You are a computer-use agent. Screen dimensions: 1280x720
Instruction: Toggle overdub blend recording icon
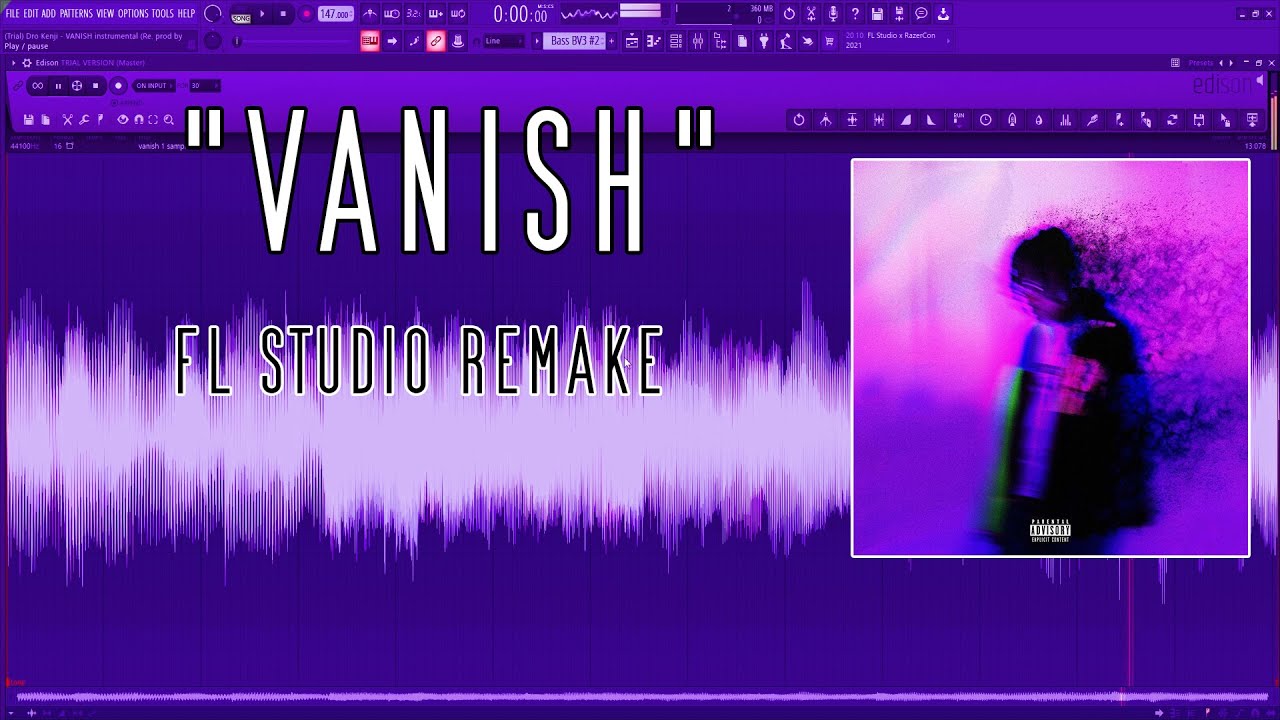[436, 14]
